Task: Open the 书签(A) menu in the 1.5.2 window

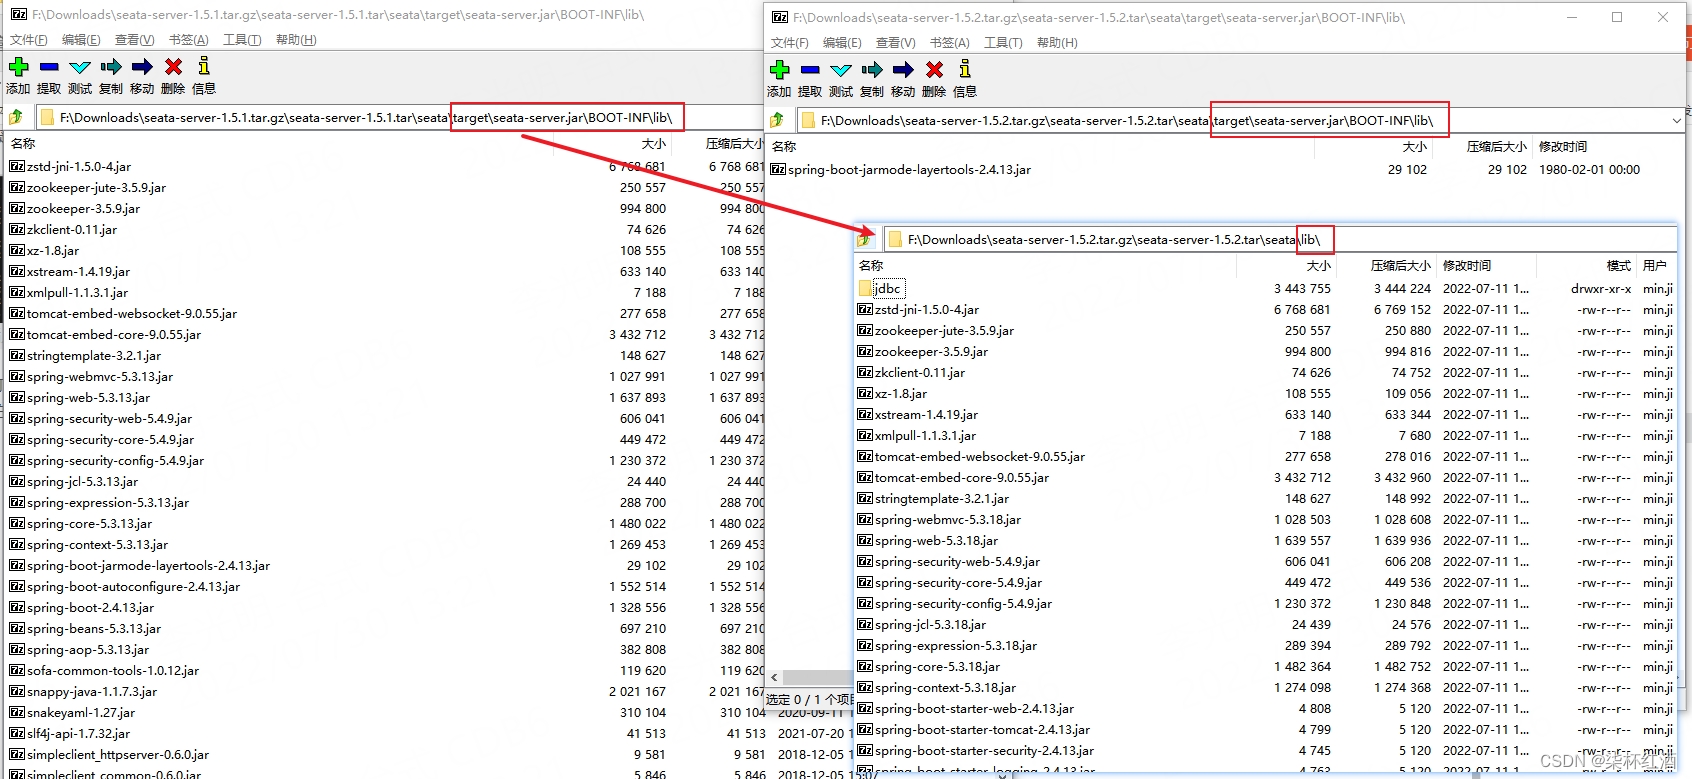Action: coord(949,43)
